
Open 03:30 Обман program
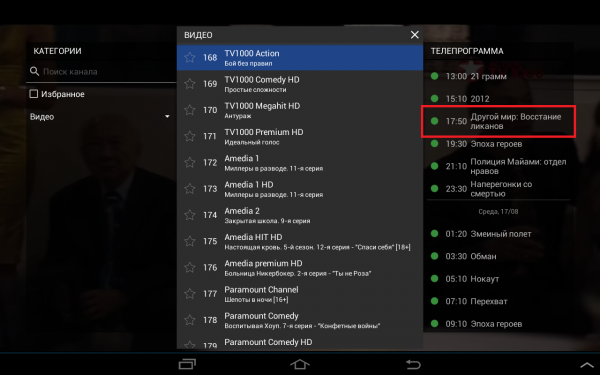(498, 256)
